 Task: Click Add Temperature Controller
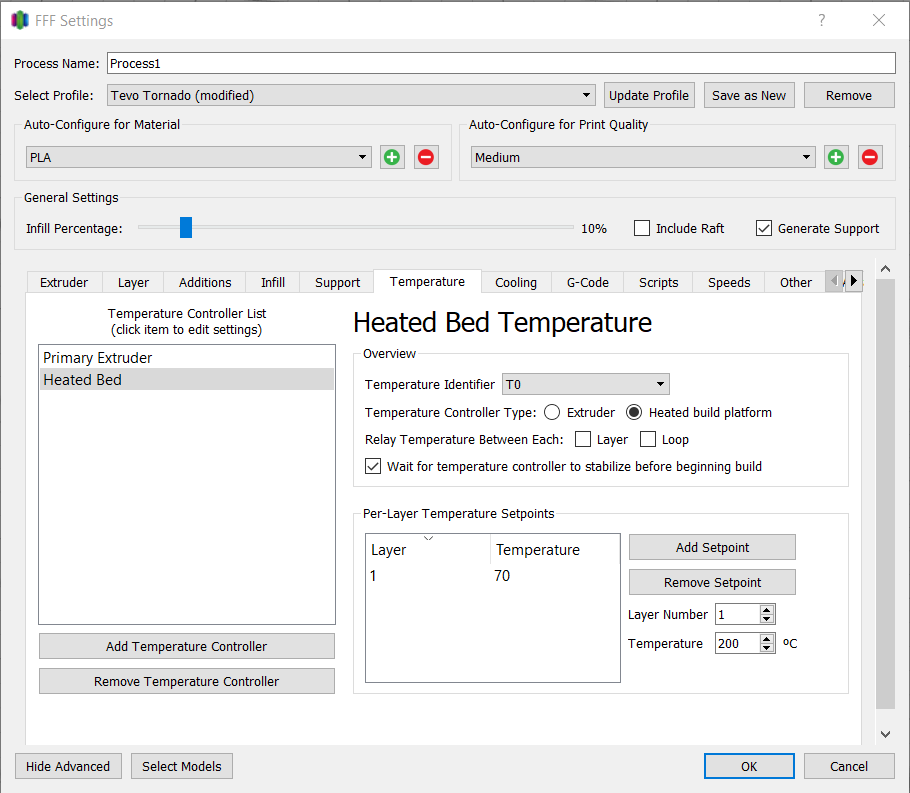click(186, 646)
